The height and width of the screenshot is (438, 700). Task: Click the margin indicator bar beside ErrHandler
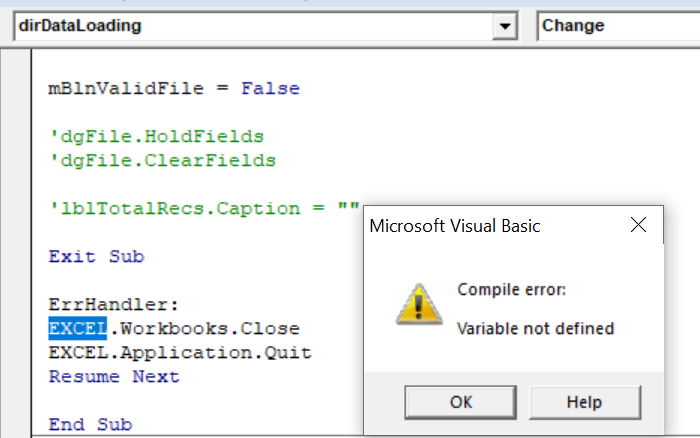(16, 305)
